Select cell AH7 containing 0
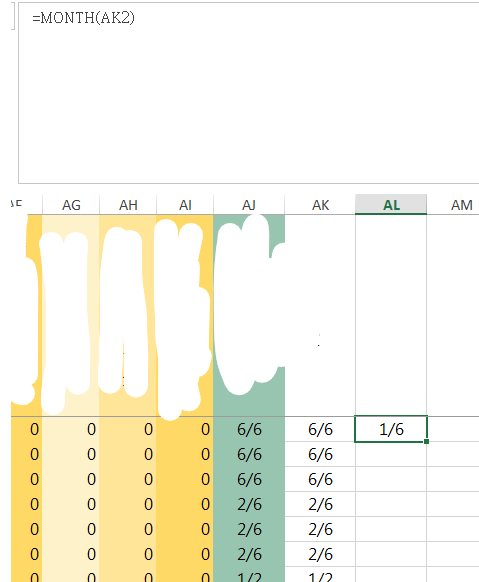This screenshot has width=479, height=582. 128,554
